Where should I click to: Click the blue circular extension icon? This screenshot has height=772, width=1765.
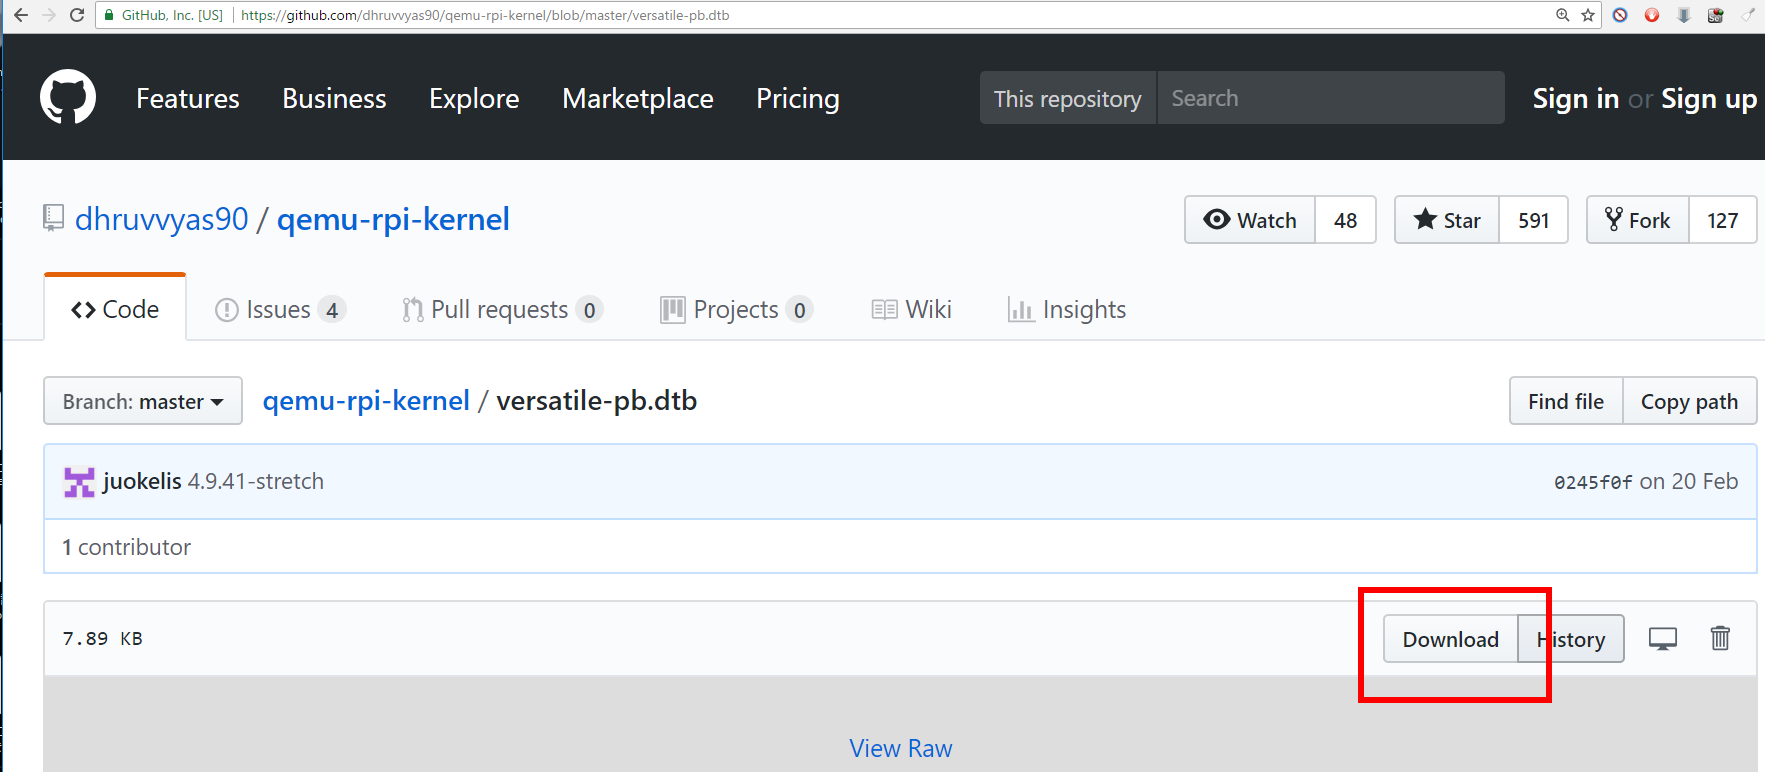[x=1620, y=15]
